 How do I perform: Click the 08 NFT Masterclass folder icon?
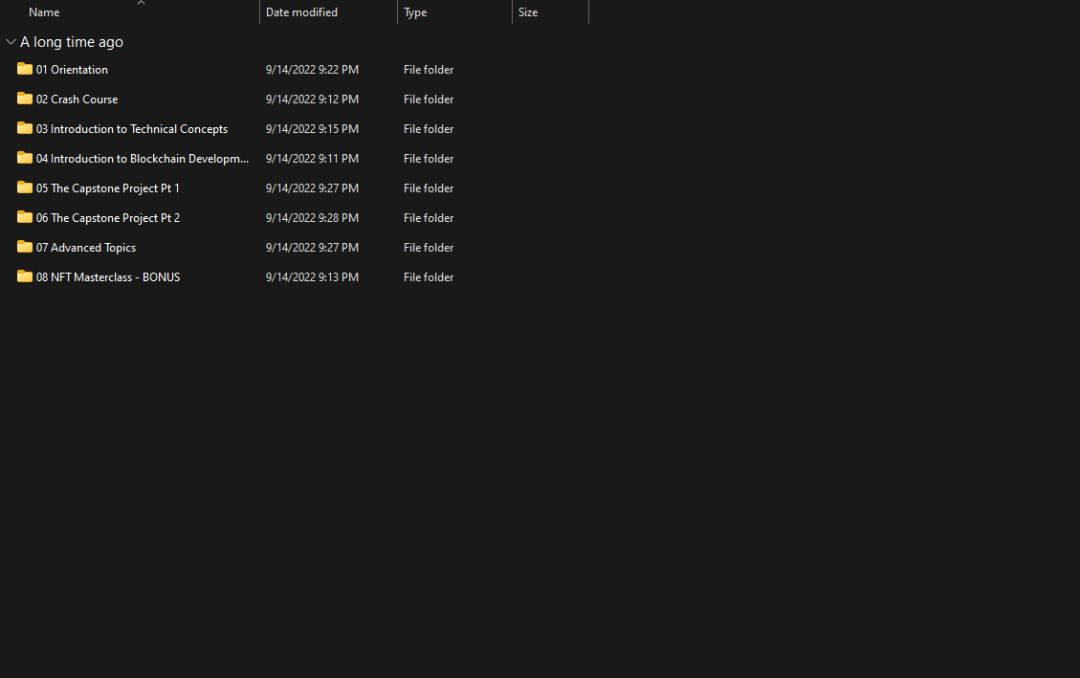[x=25, y=277]
